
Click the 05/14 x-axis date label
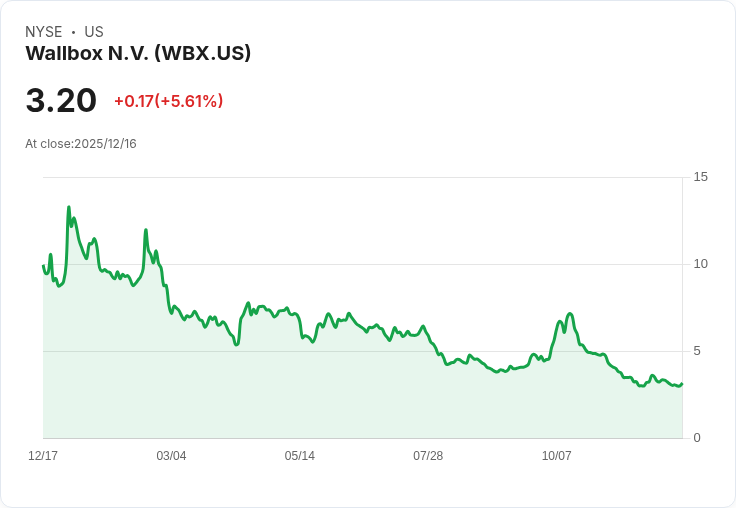tap(299, 456)
